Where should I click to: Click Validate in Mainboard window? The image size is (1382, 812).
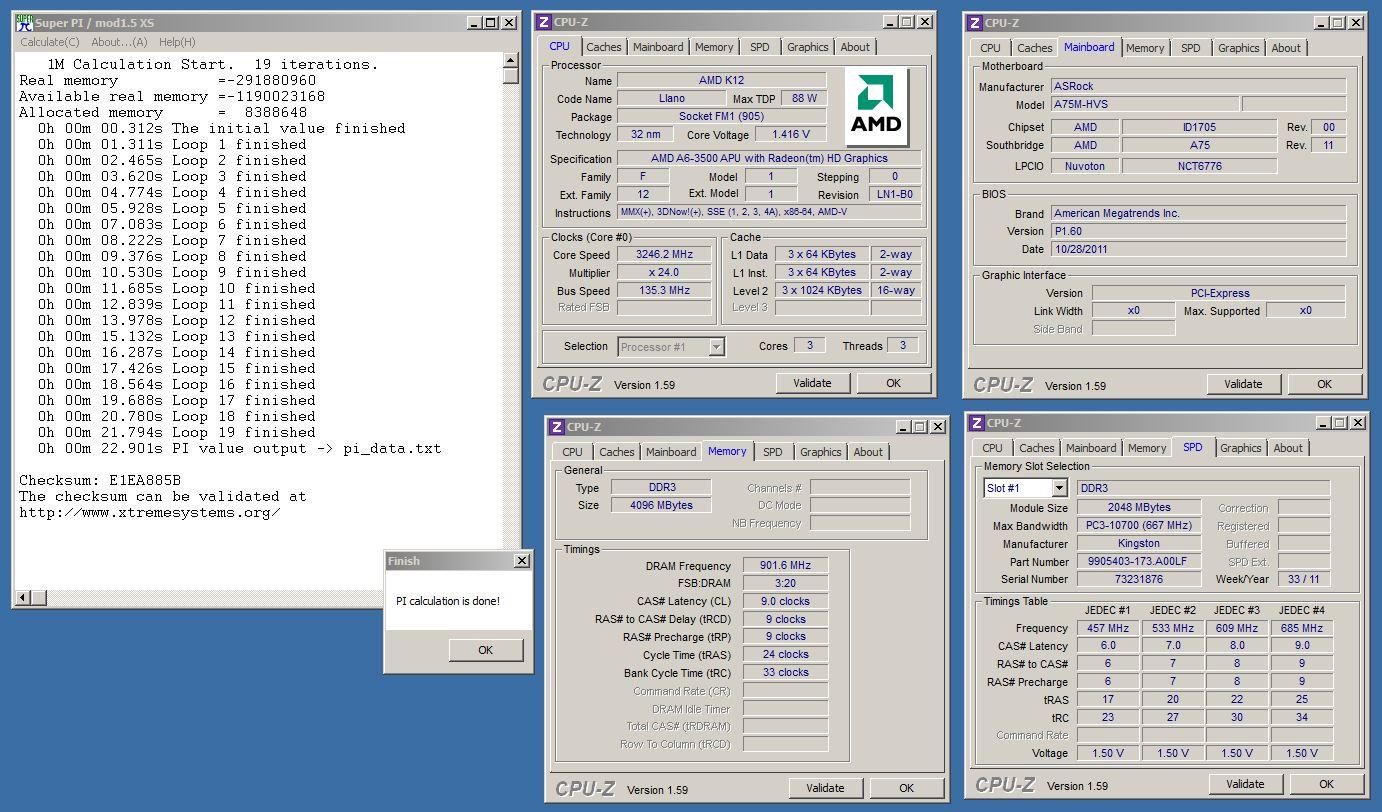(x=1243, y=384)
